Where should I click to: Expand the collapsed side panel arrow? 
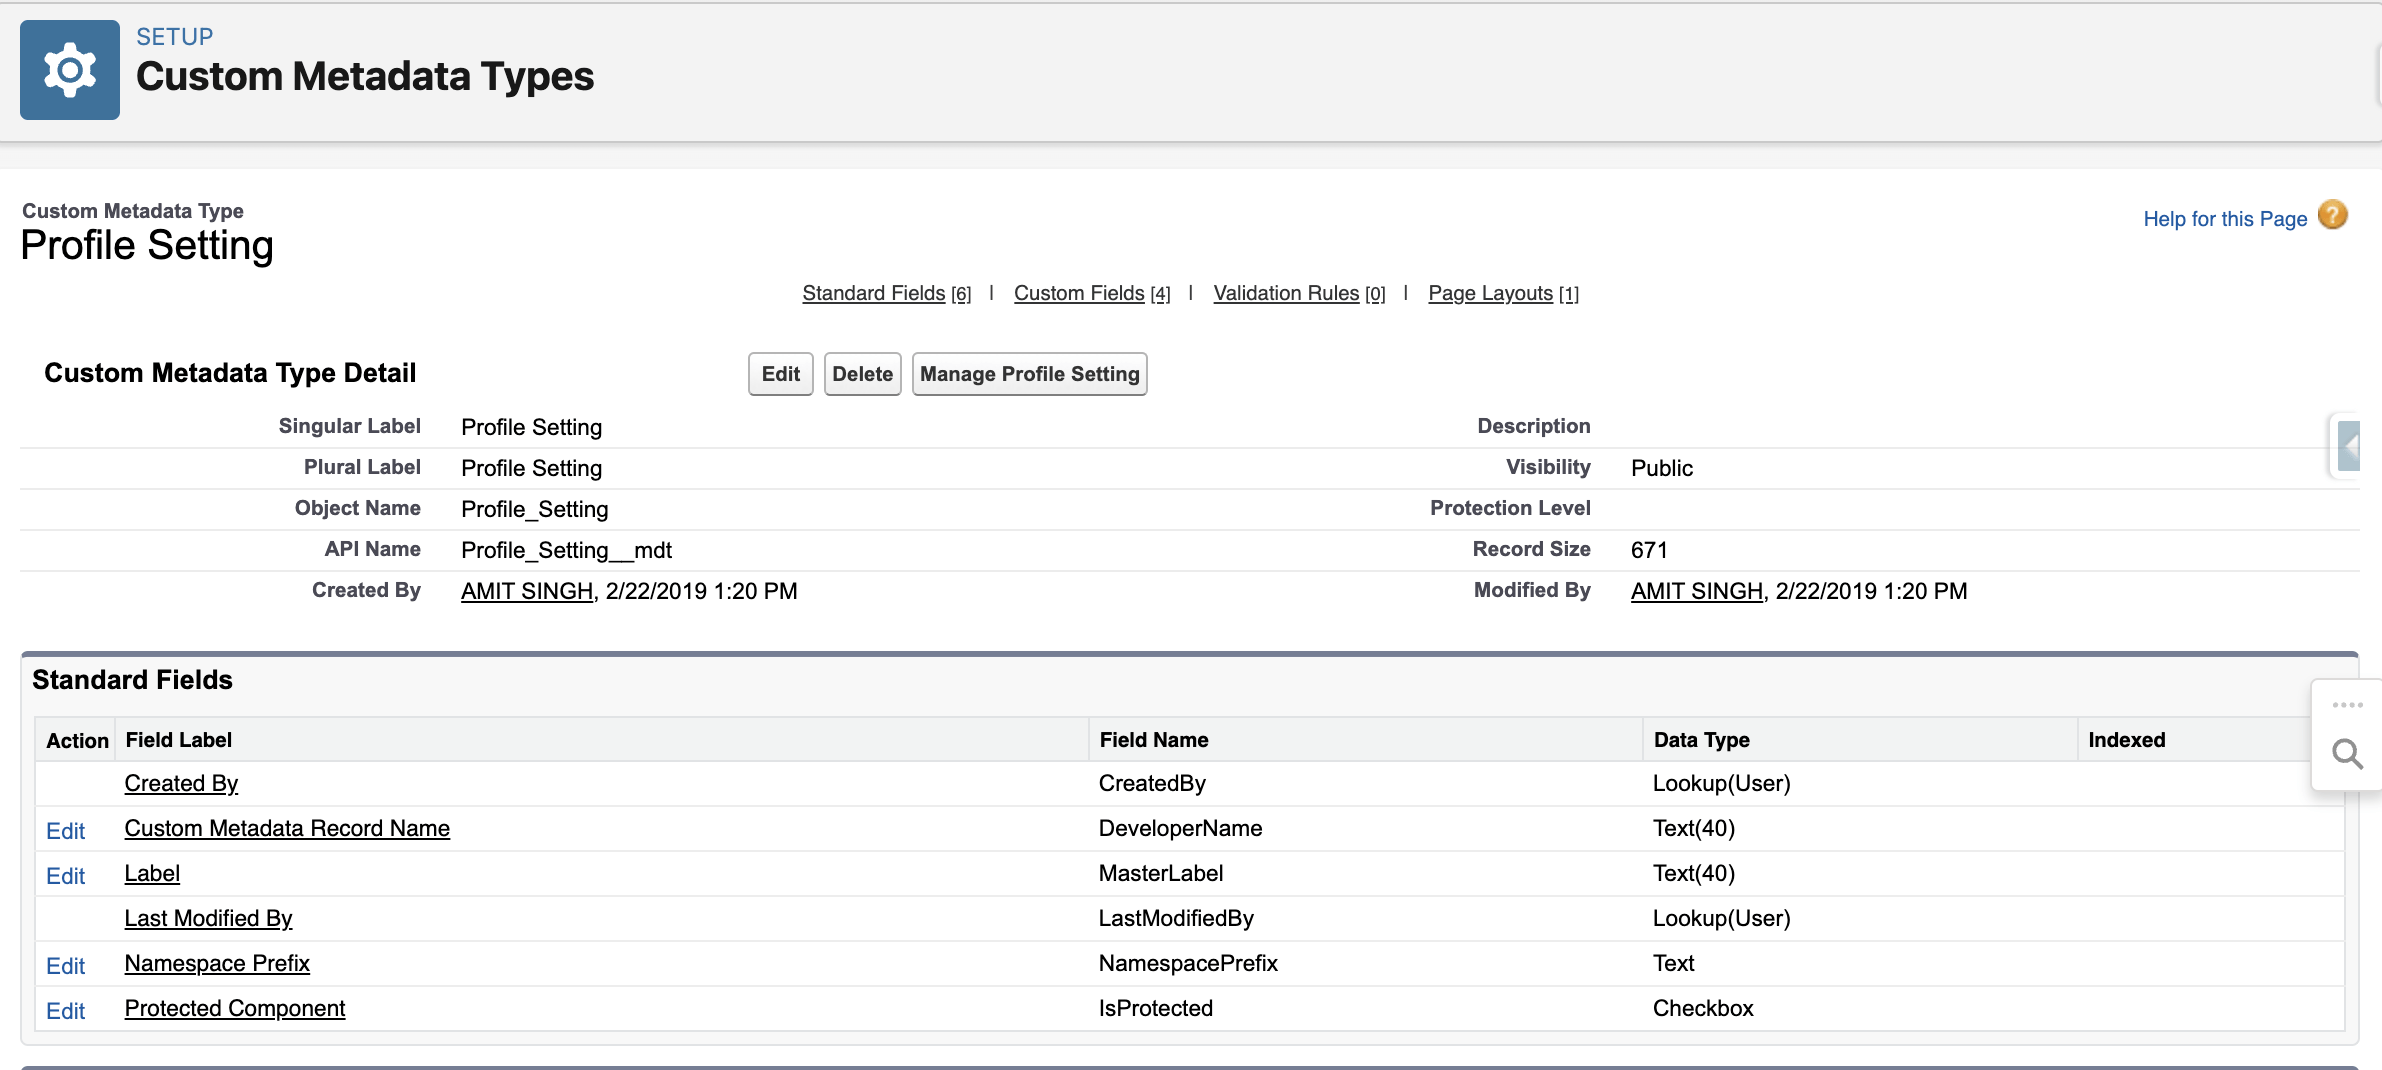tap(2349, 446)
